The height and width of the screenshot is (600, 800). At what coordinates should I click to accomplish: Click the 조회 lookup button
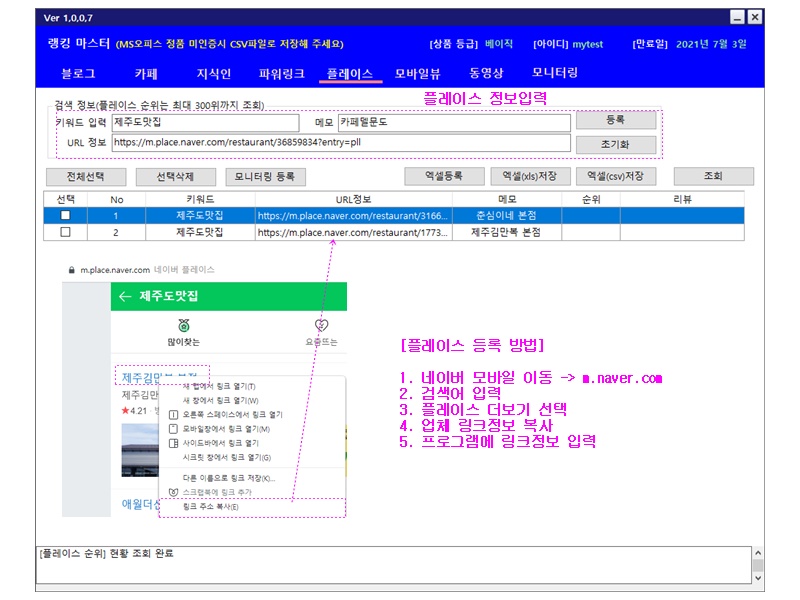pos(714,177)
